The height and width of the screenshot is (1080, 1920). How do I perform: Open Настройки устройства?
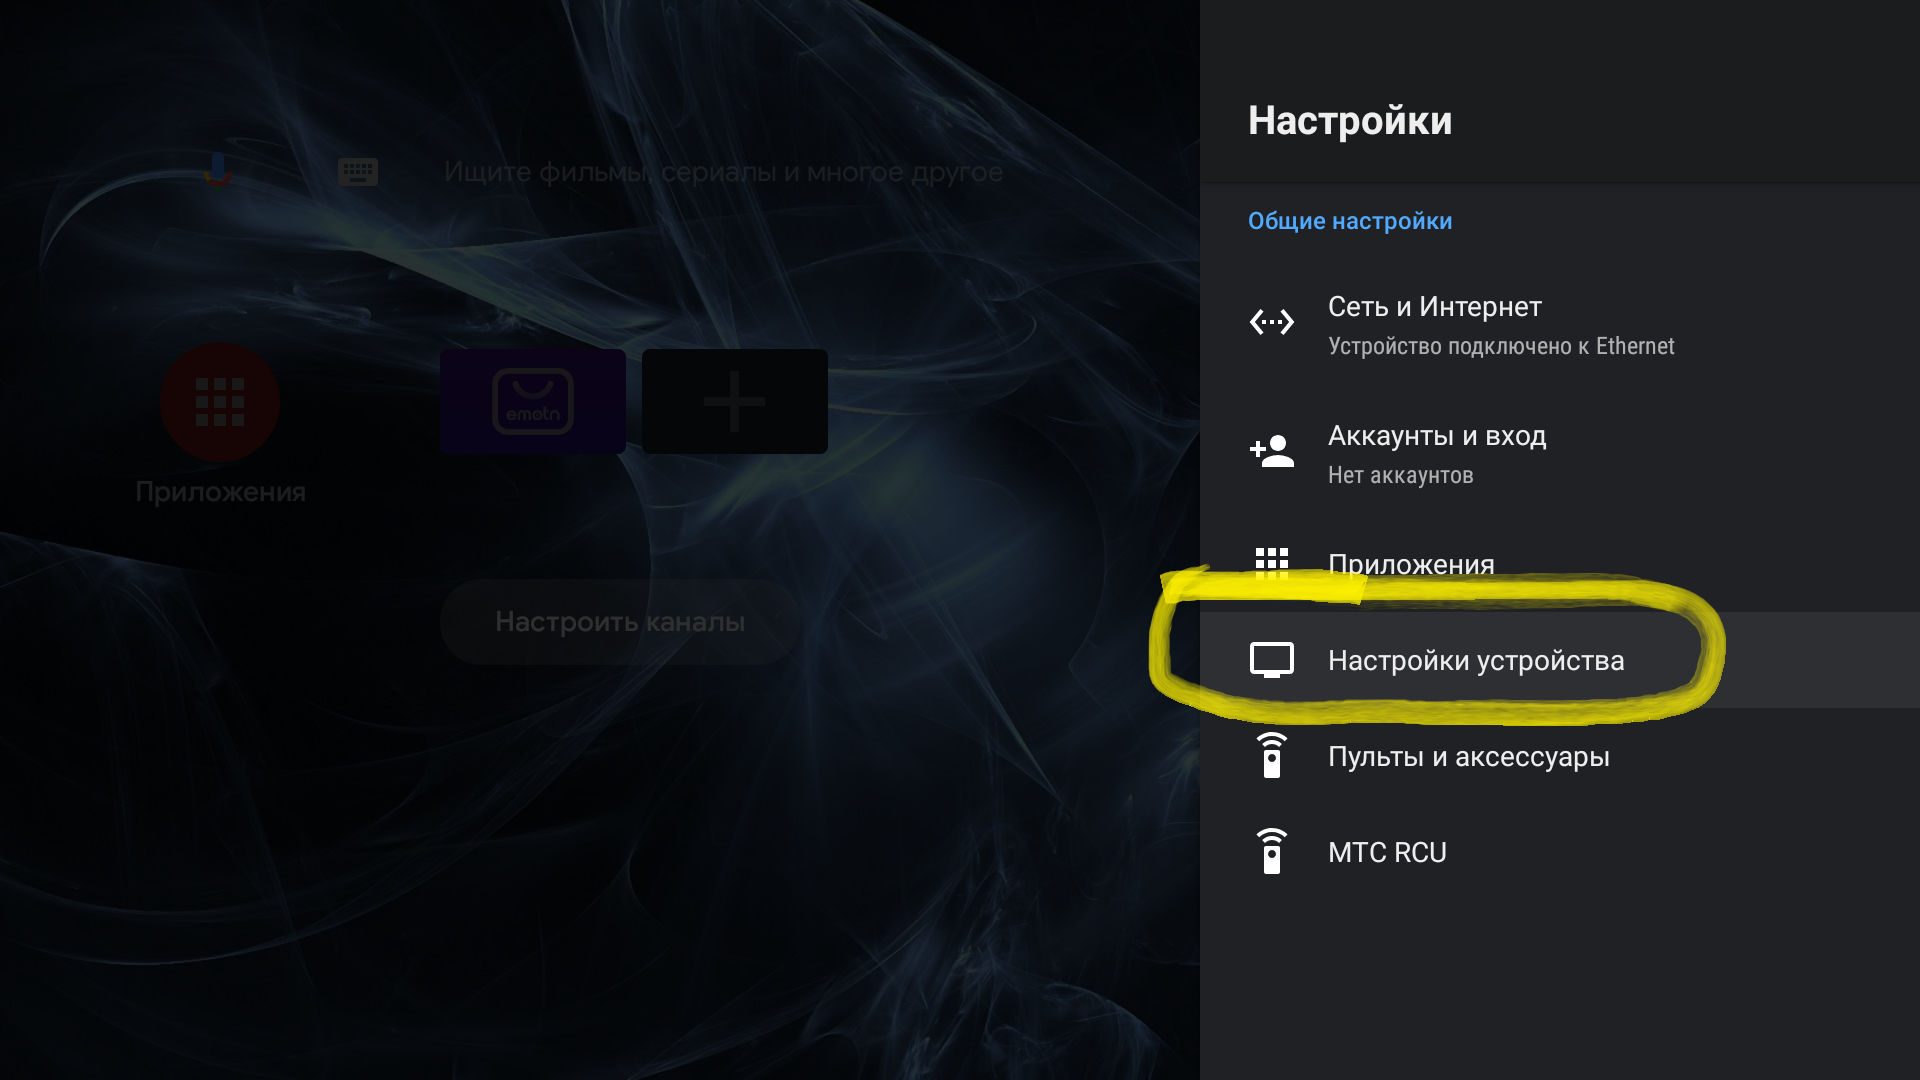click(1560, 660)
